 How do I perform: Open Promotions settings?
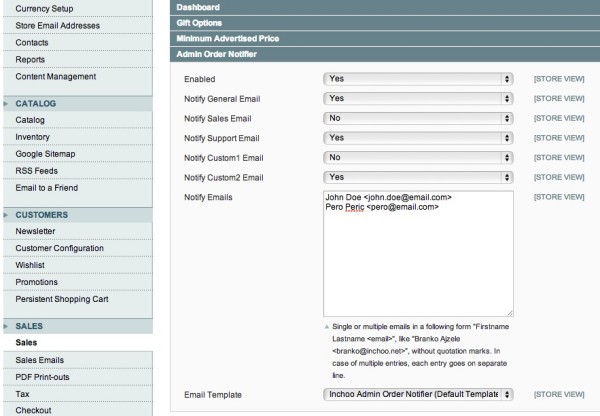tap(37, 282)
